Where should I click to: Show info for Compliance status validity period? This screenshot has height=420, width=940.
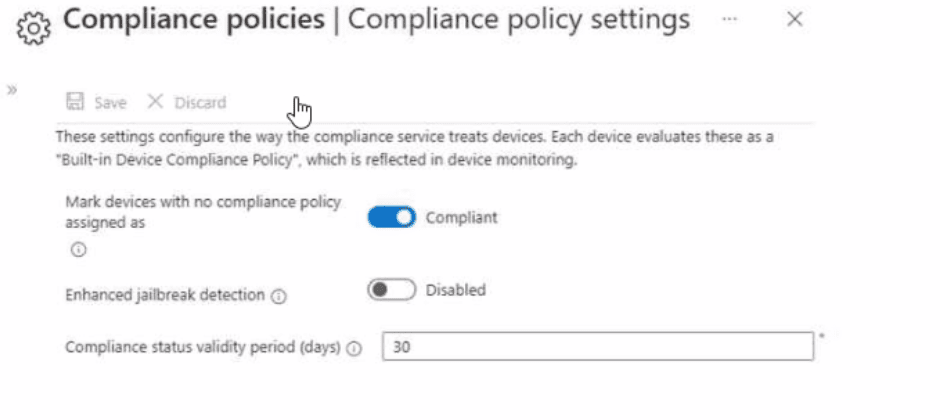point(355,348)
